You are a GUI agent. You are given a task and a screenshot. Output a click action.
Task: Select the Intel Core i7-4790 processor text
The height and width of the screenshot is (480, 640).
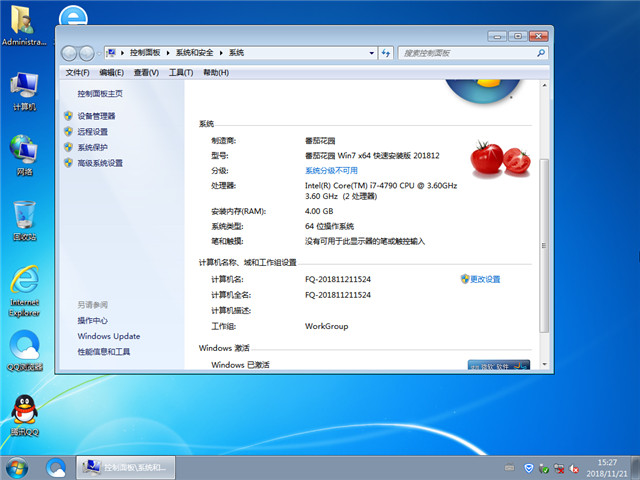pyautogui.click(x=381, y=191)
